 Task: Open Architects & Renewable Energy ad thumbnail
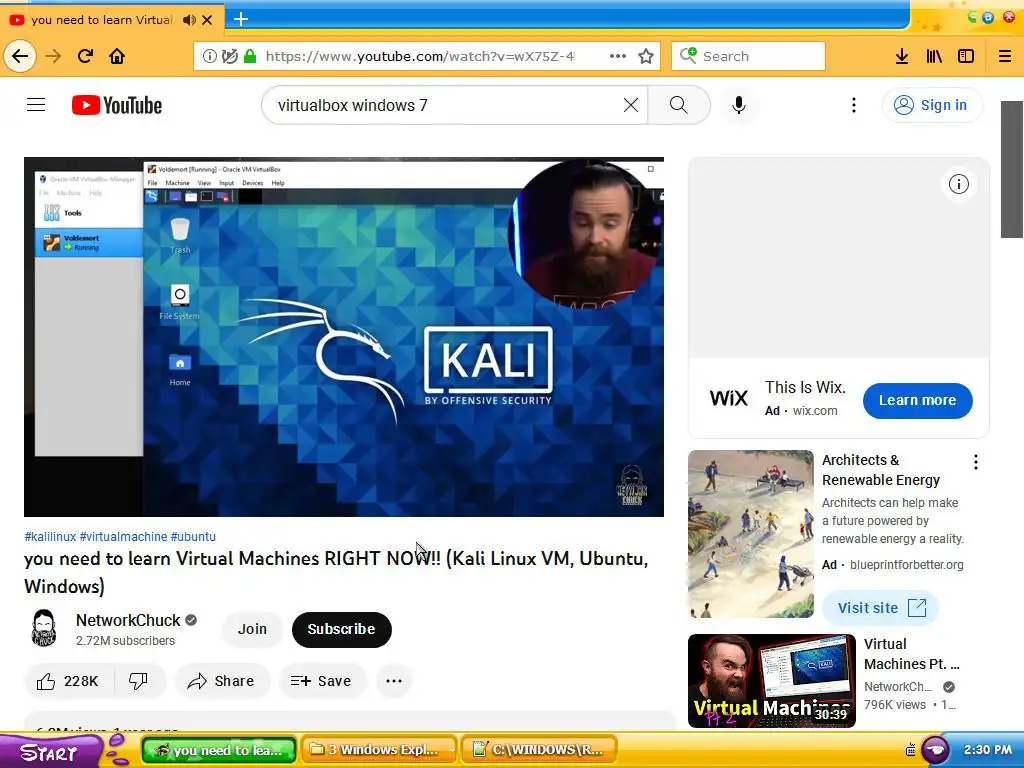(x=751, y=534)
